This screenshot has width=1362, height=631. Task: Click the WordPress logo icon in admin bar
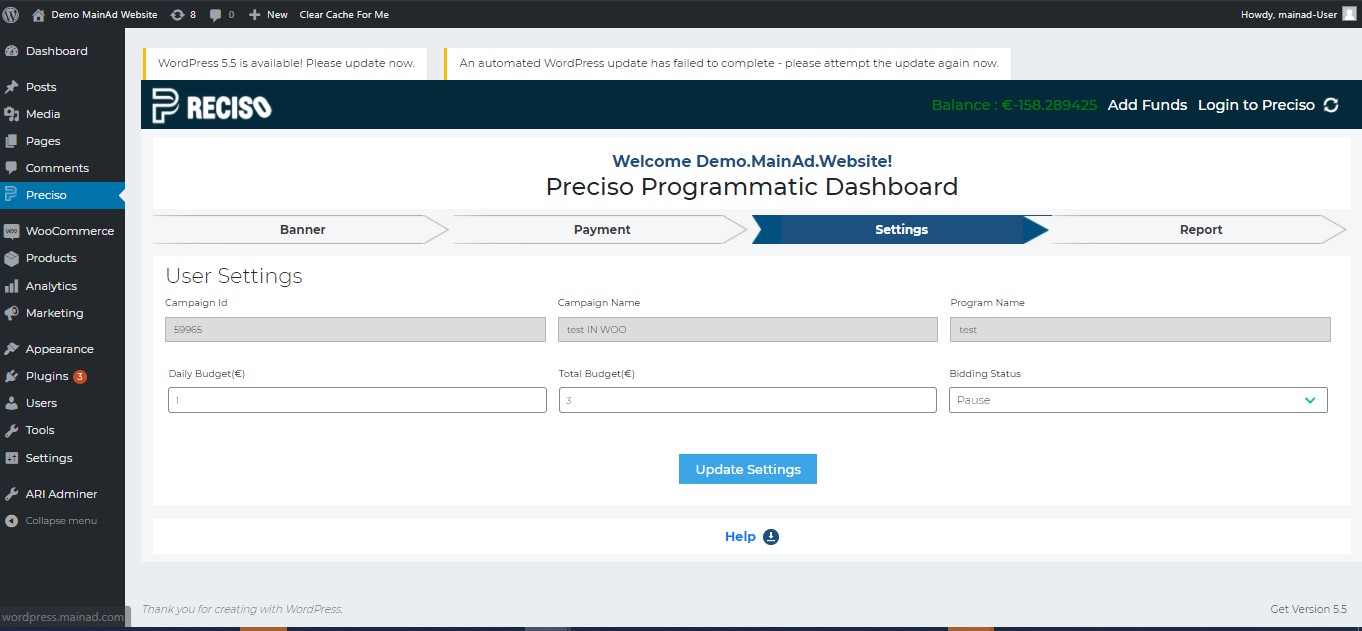(x=11, y=14)
